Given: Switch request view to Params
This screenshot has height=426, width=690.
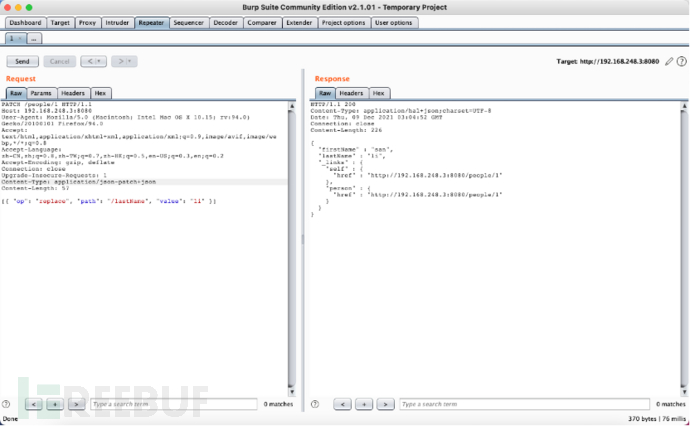Looking at the screenshot, I should coord(41,93).
